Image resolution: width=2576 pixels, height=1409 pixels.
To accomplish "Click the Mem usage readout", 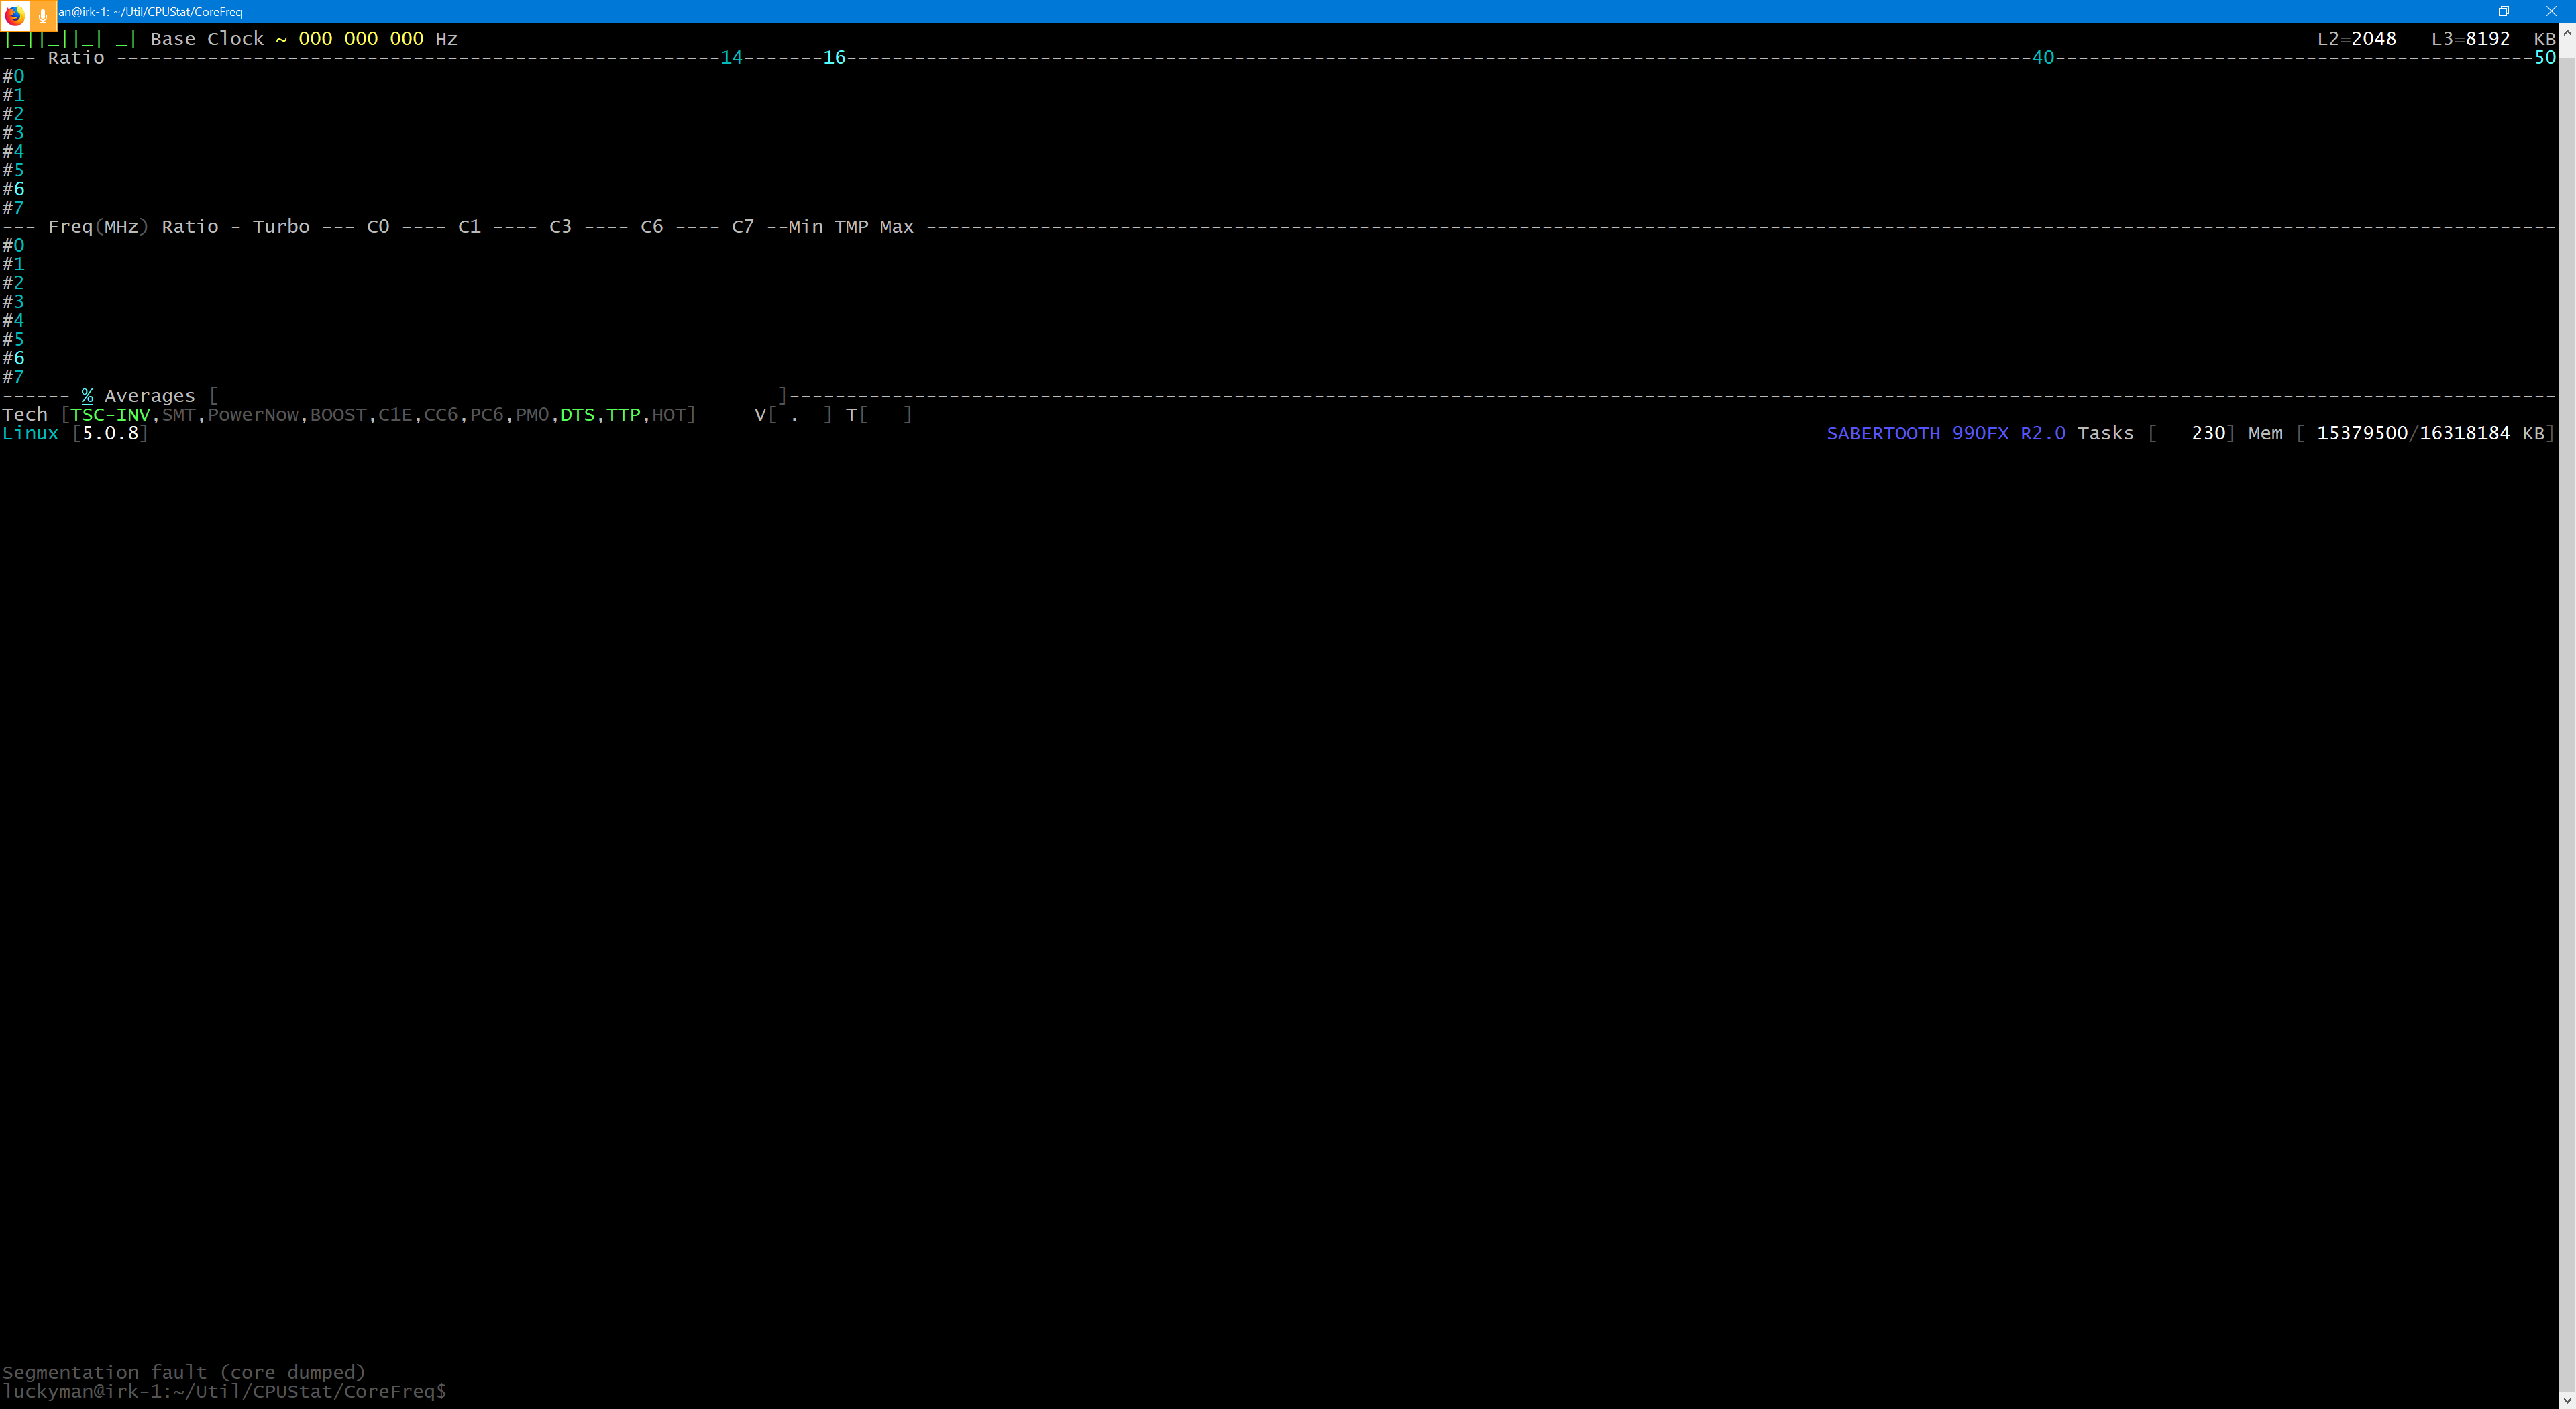I will 2400,433.
